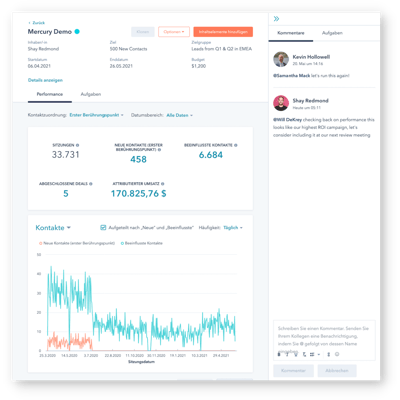Viewport: 400px width, 400px height.
Task: Click budget value '$1,200'
Action: [x=199, y=66]
